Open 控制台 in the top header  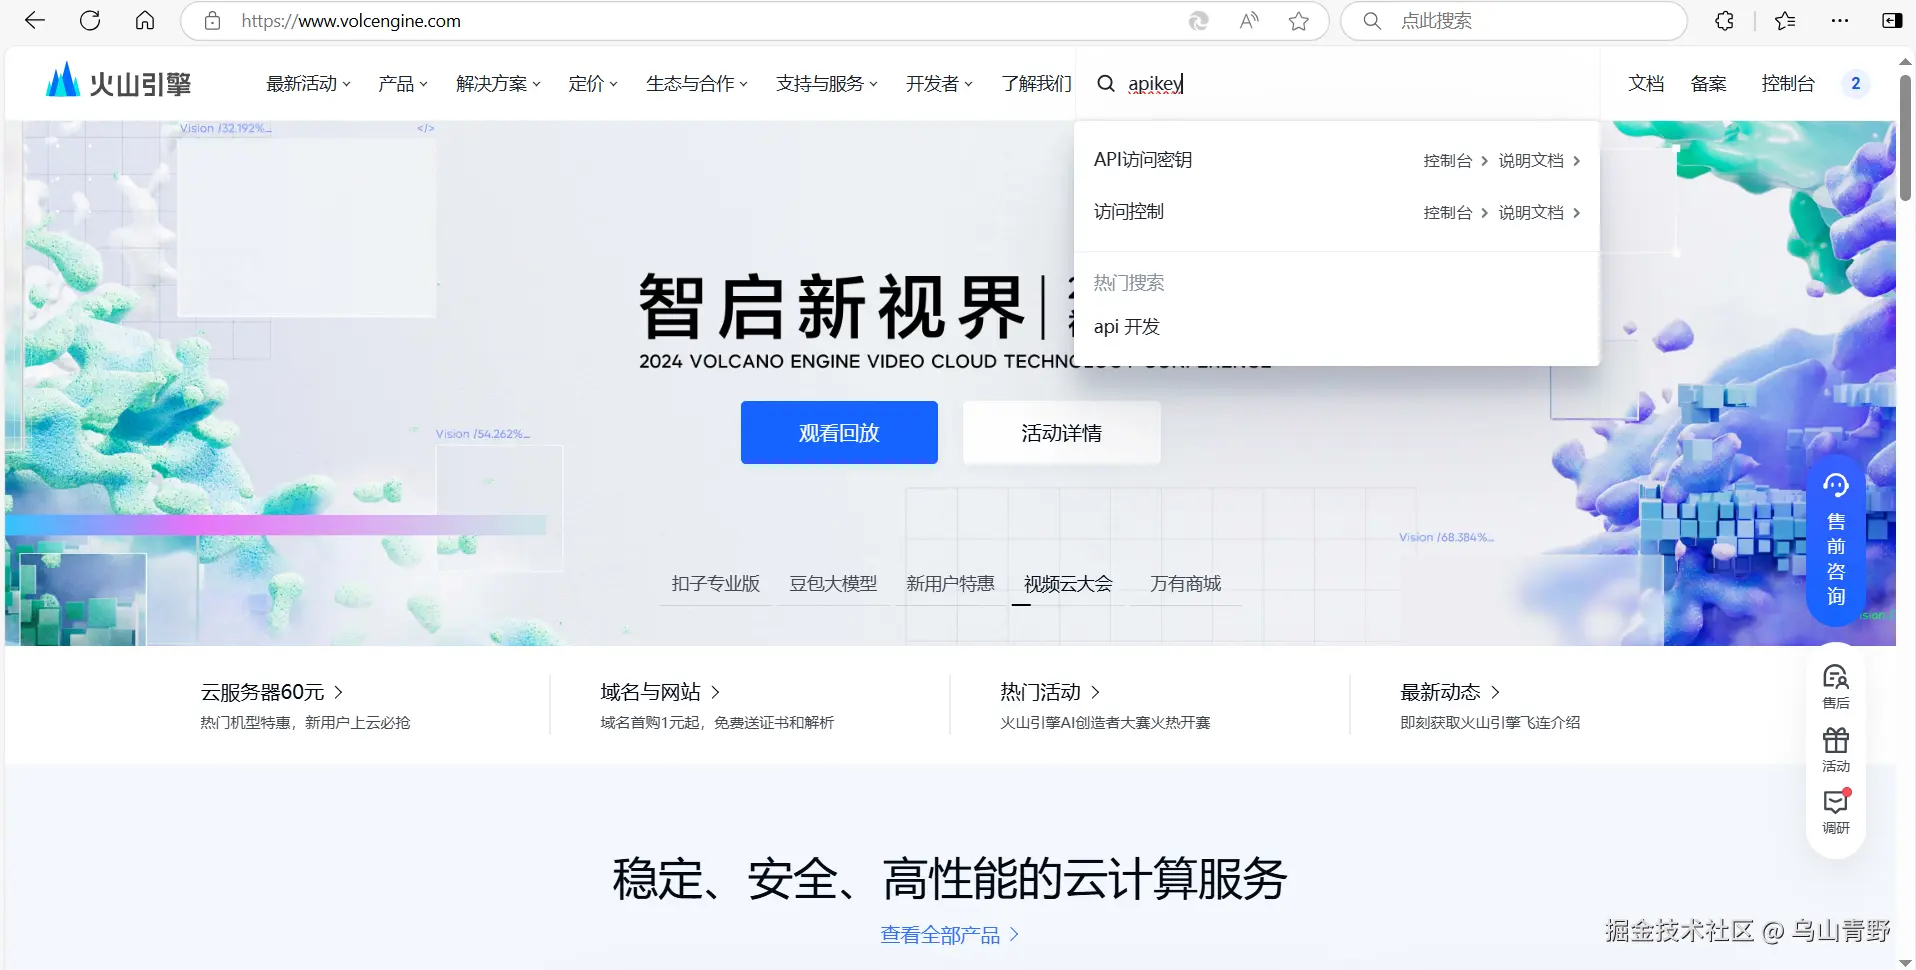tap(1788, 84)
